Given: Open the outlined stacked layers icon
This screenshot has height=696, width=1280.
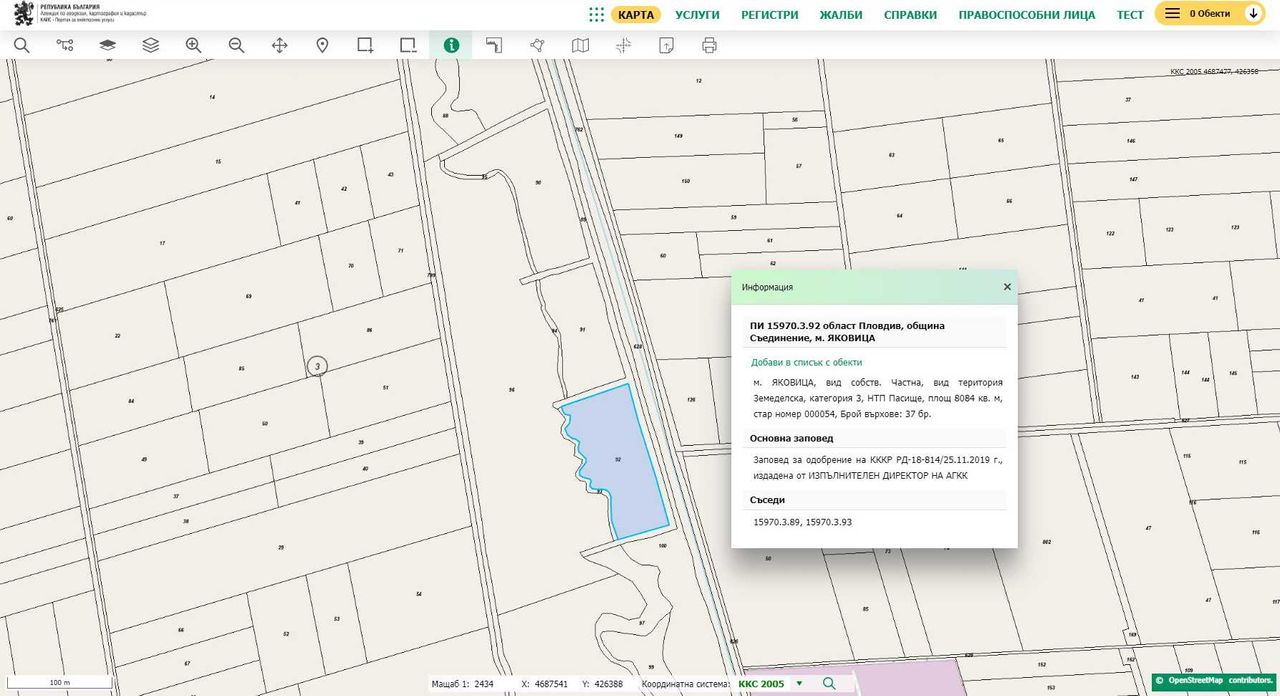Looking at the screenshot, I should tap(150, 45).
